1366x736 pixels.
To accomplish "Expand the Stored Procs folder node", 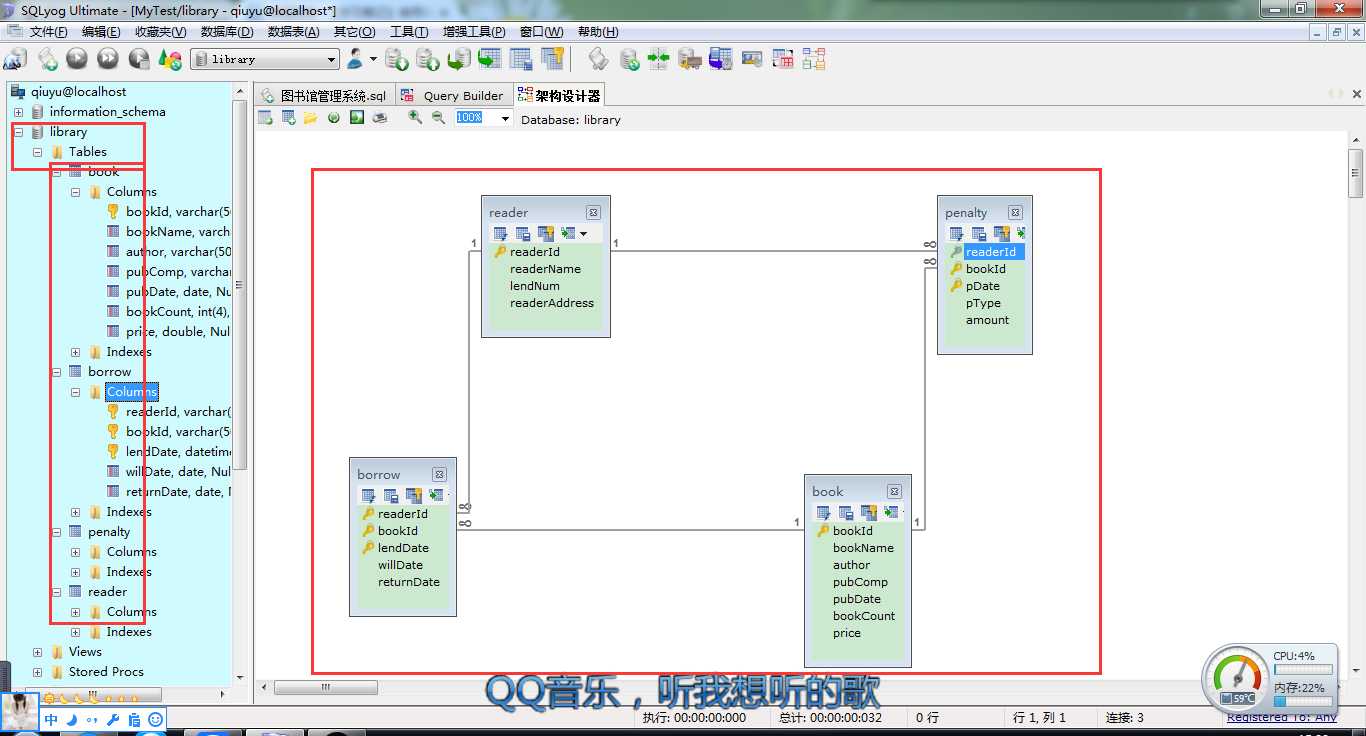I will tap(37, 672).
